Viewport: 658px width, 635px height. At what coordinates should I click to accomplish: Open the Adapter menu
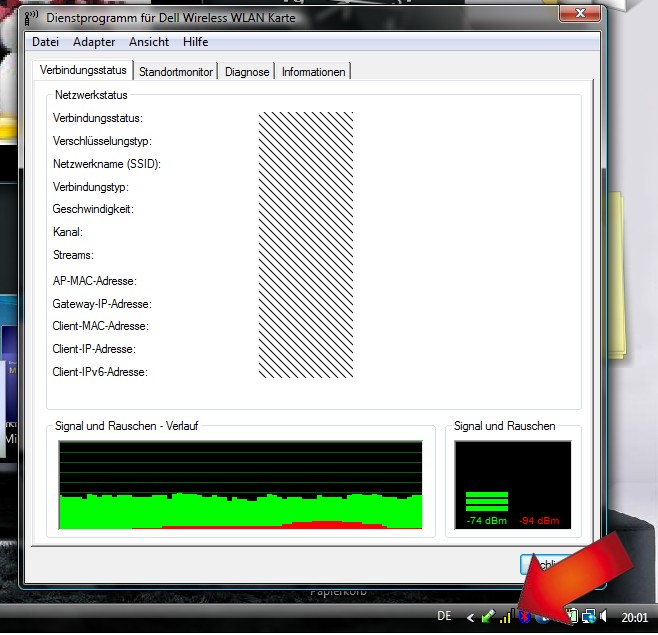pyautogui.click(x=94, y=42)
